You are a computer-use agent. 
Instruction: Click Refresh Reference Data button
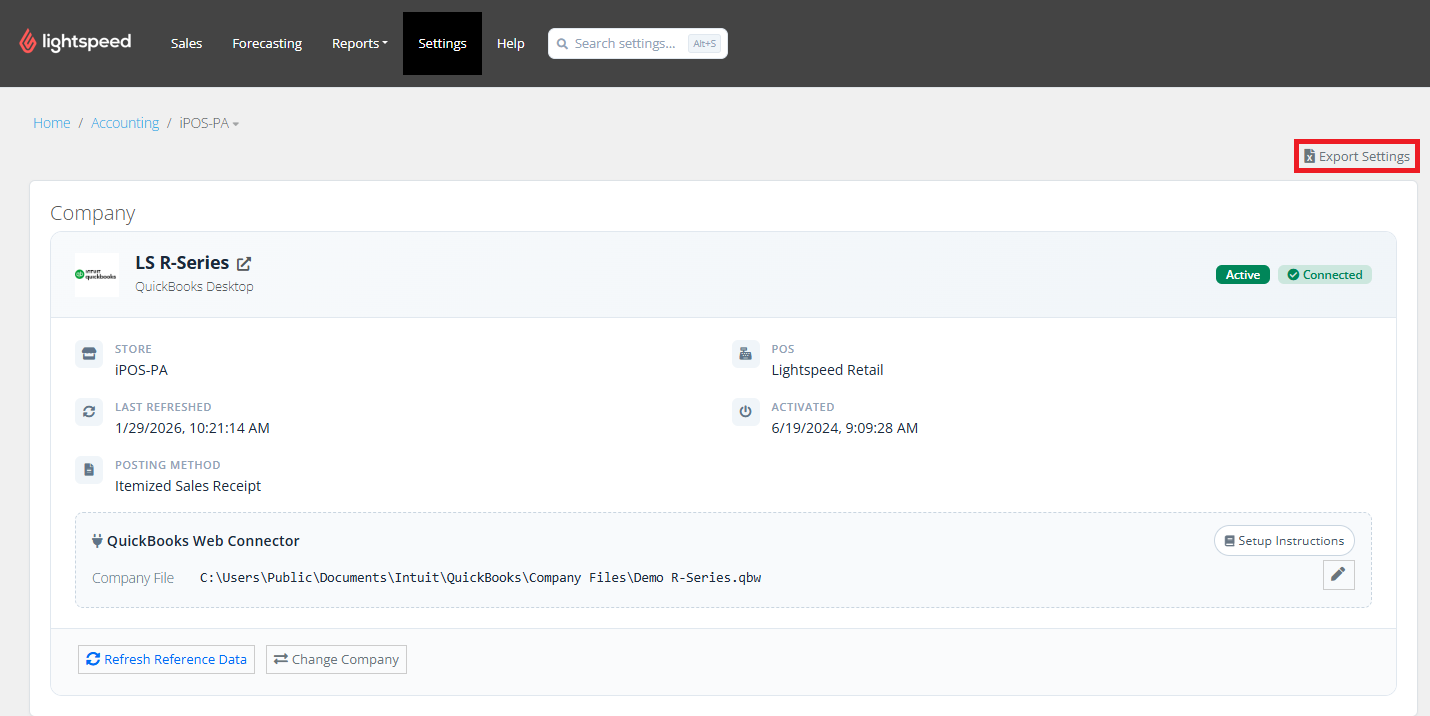pyautogui.click(x=166, y=660)
